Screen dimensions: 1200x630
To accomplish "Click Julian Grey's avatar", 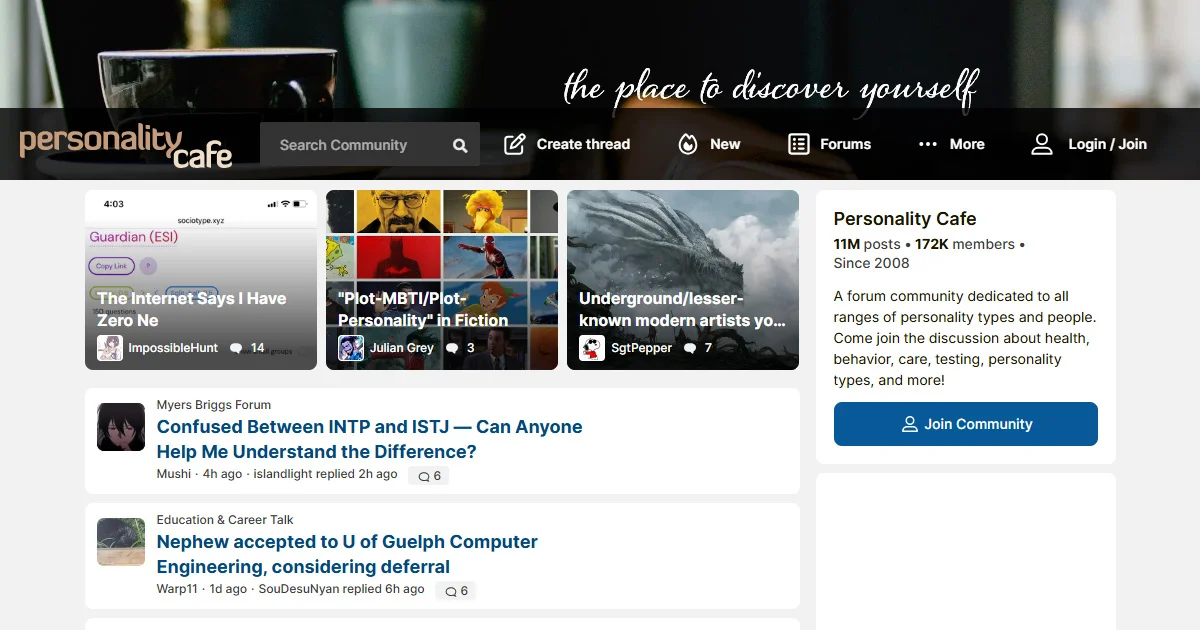I will 351,348.
